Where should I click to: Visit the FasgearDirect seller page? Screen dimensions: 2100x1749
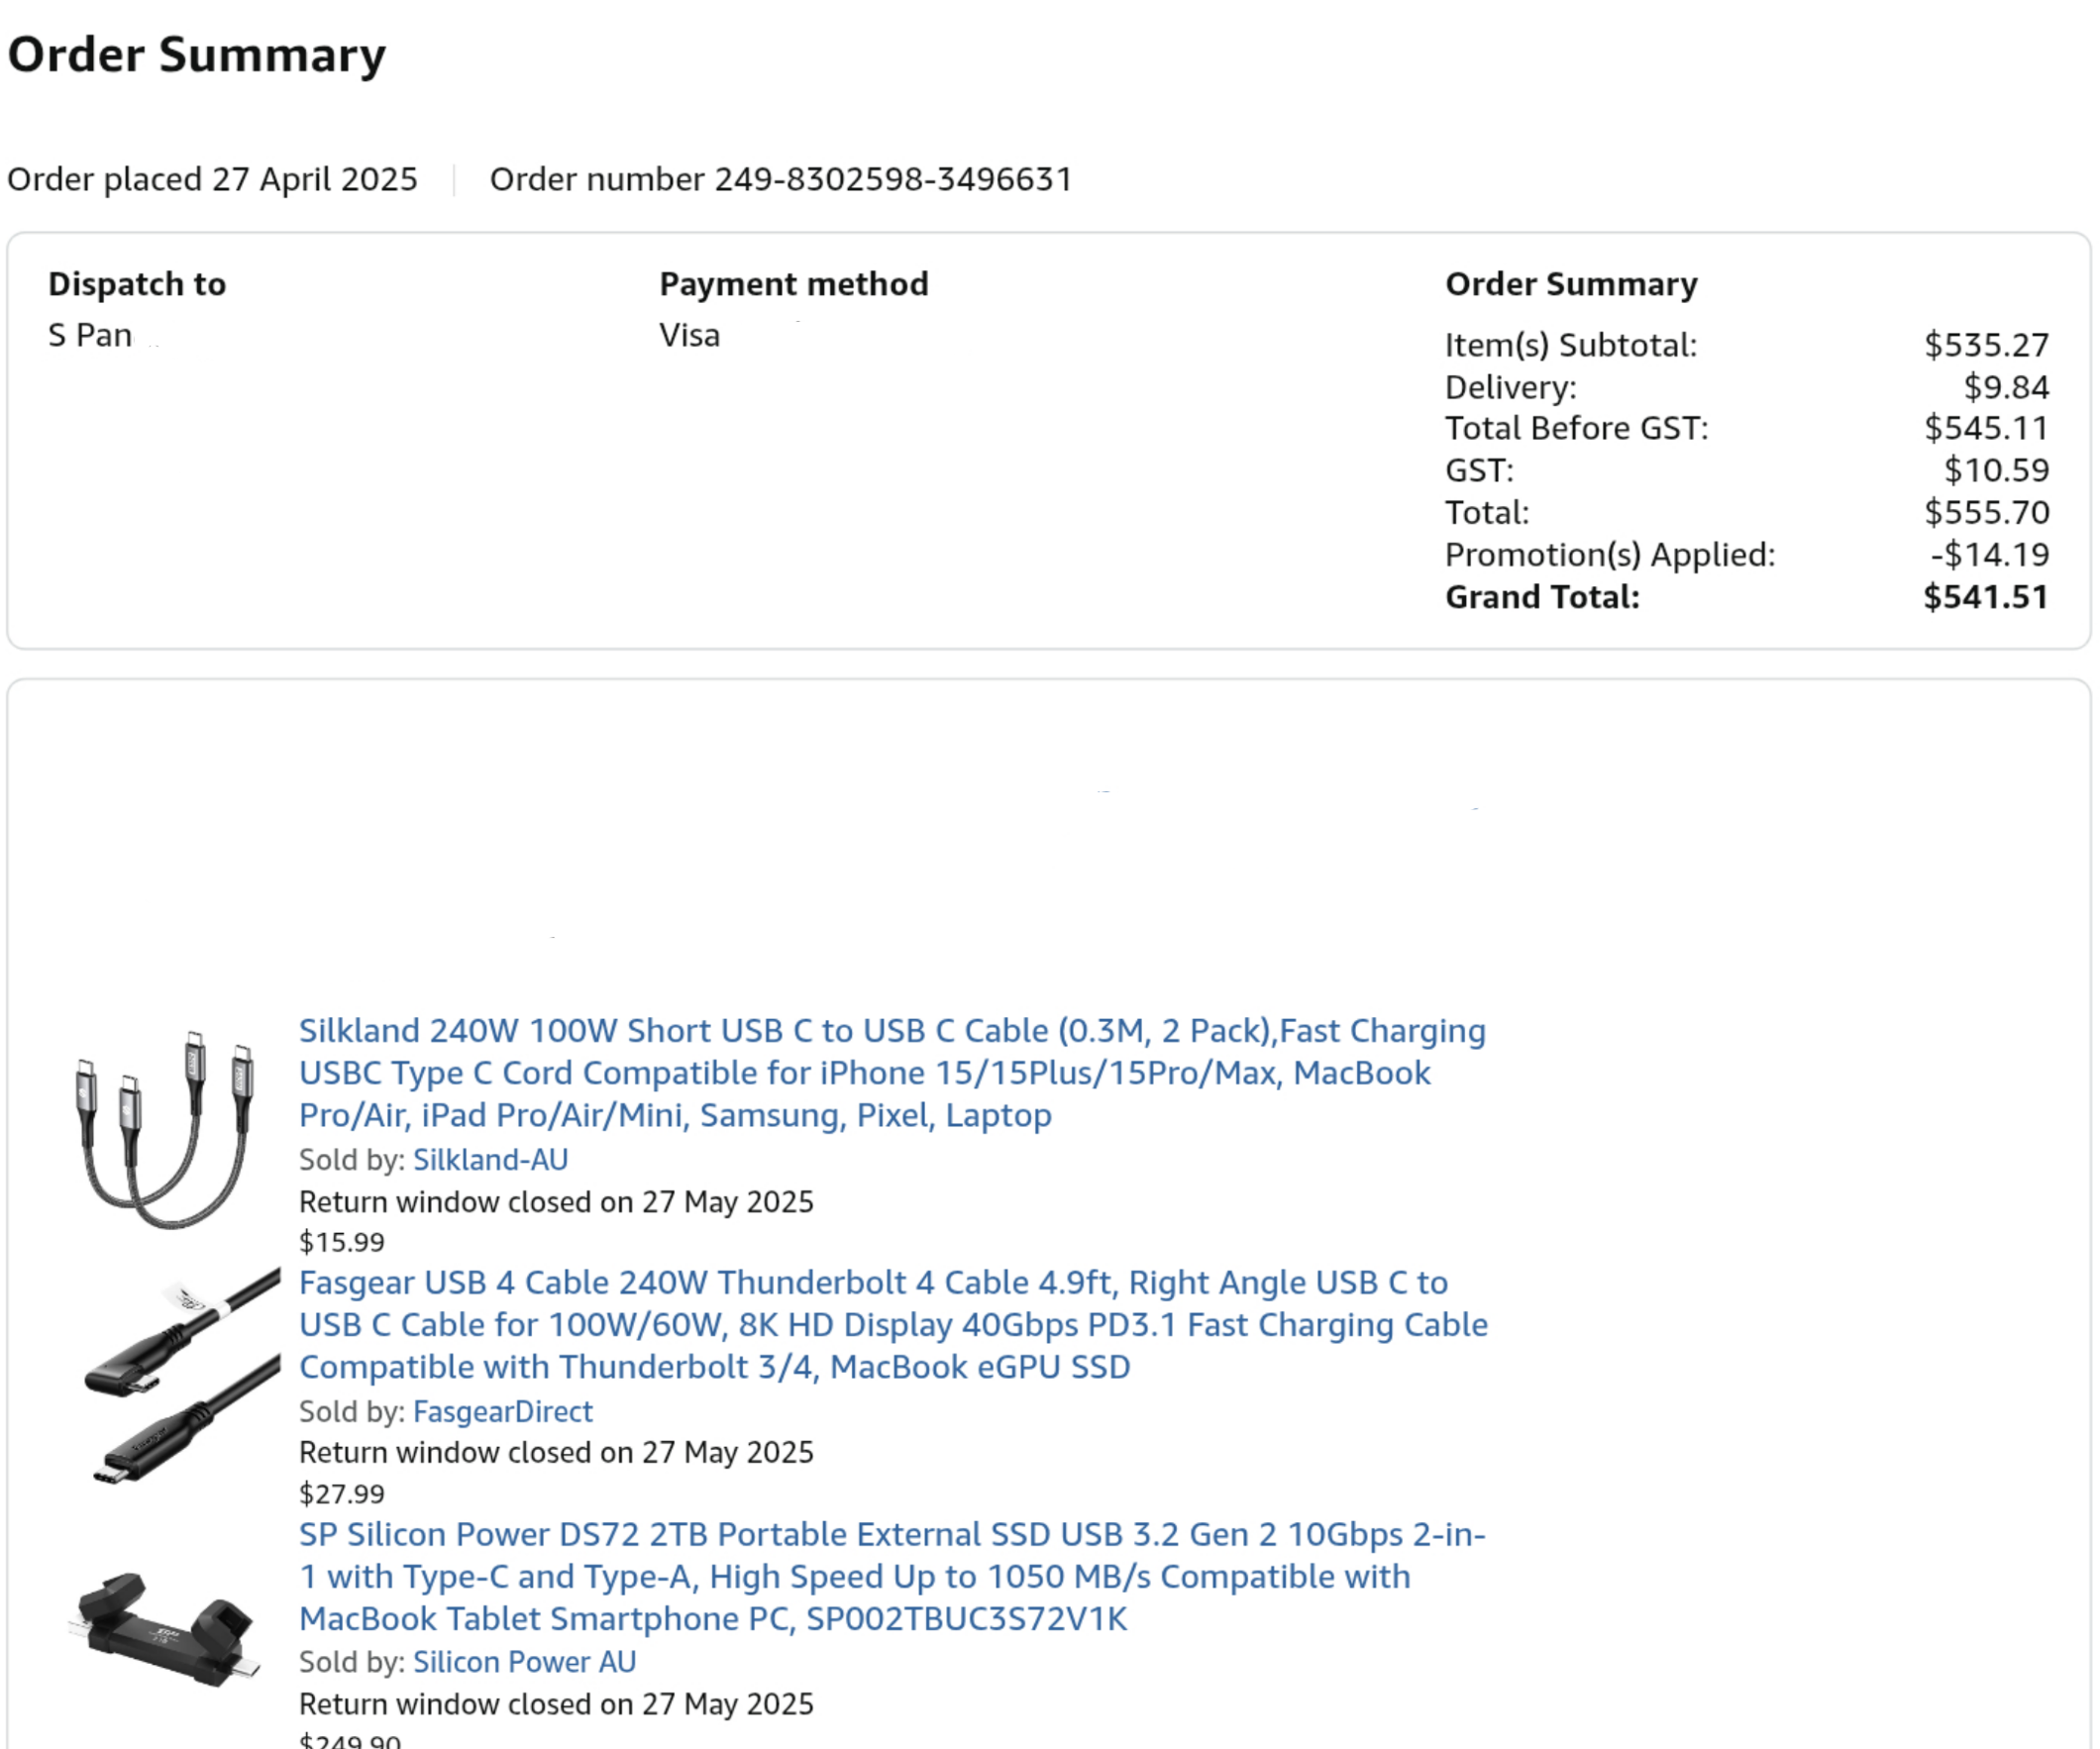[x=502, y=1411]
